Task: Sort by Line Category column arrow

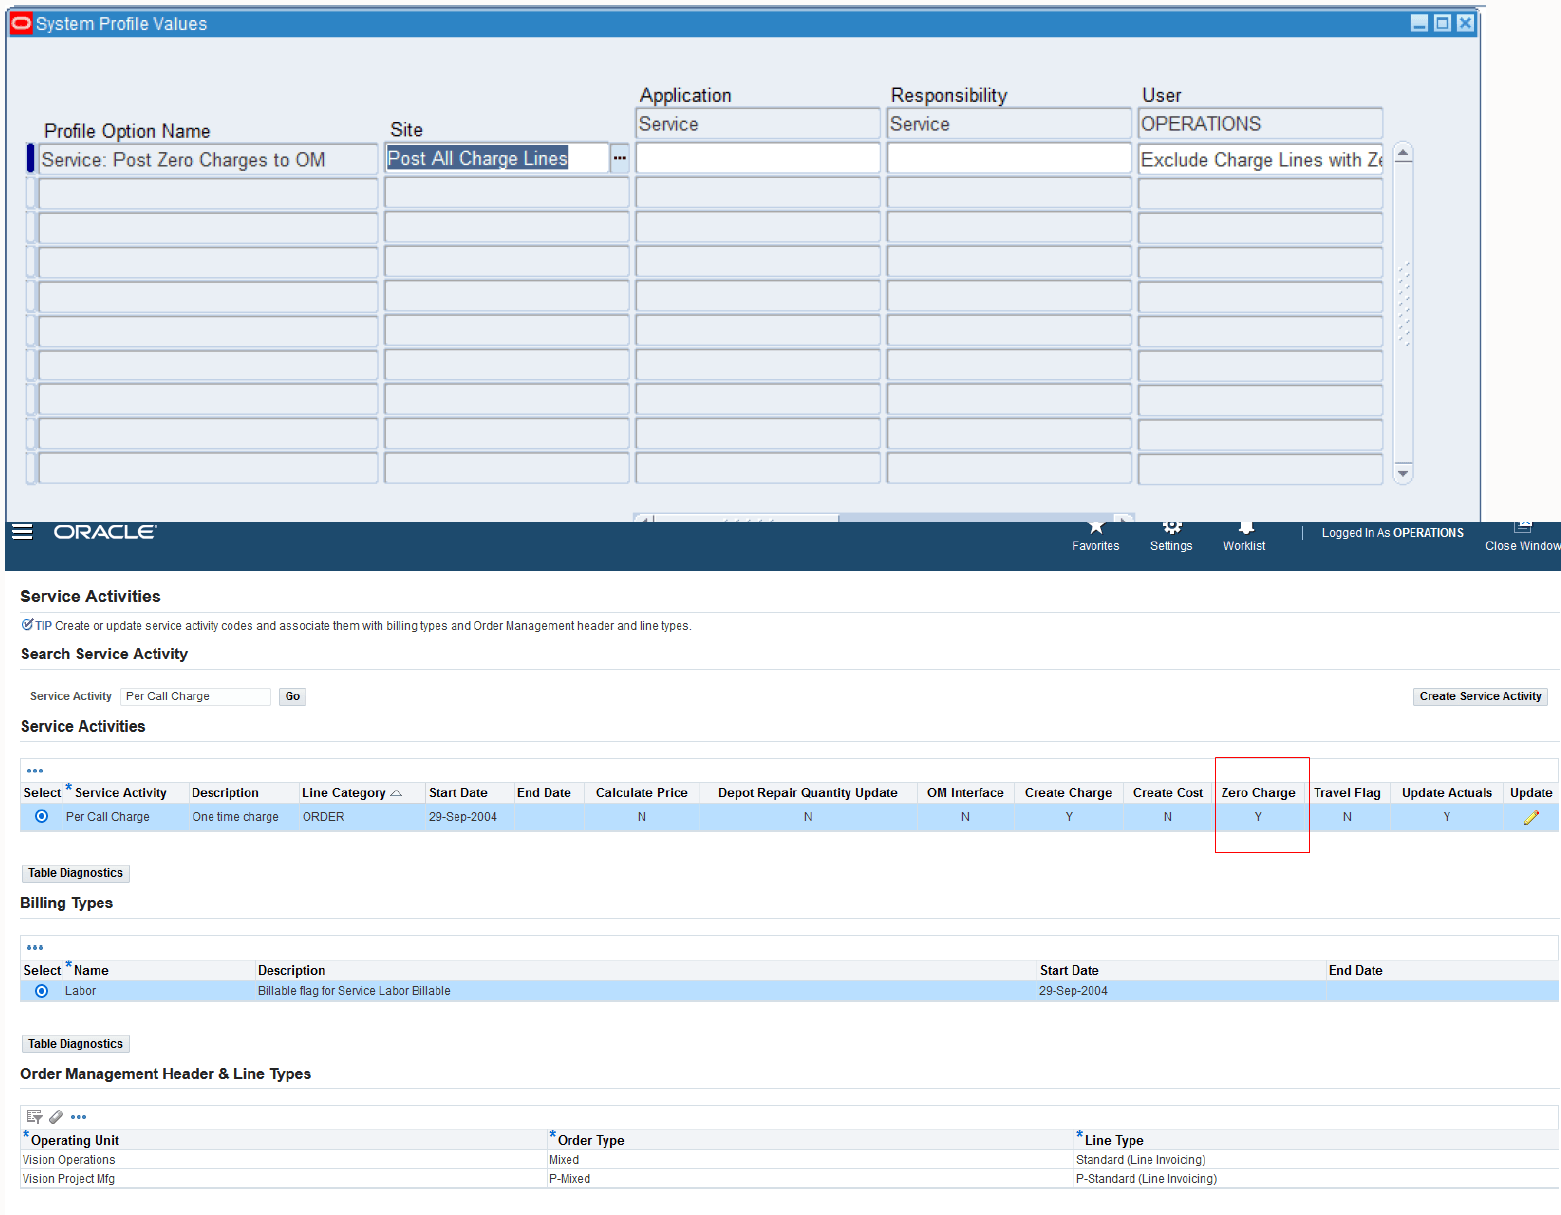Action: tap(396, 793)
